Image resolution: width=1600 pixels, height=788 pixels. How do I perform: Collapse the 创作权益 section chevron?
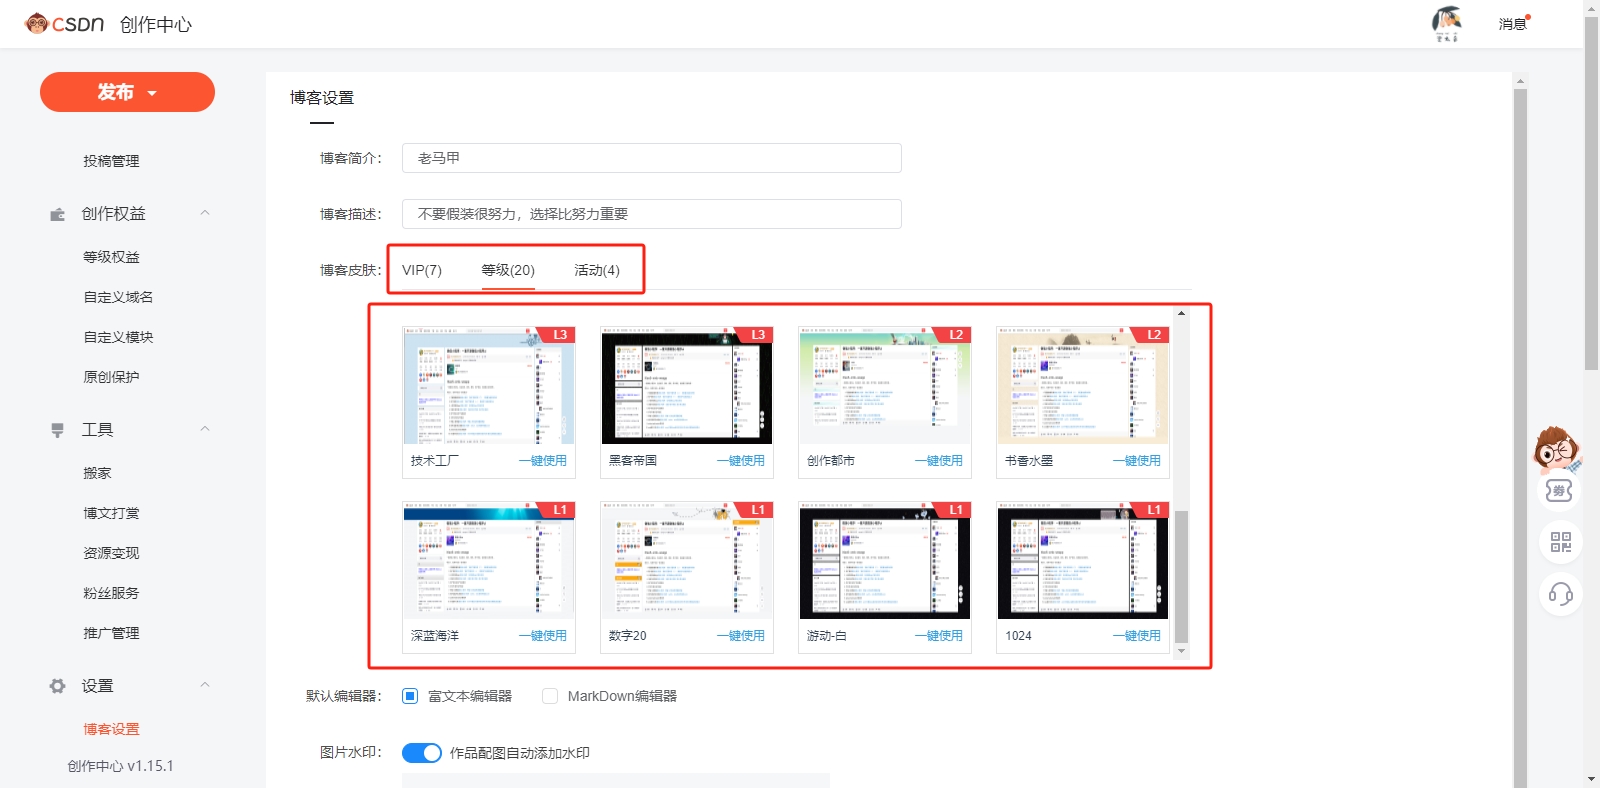205,212
